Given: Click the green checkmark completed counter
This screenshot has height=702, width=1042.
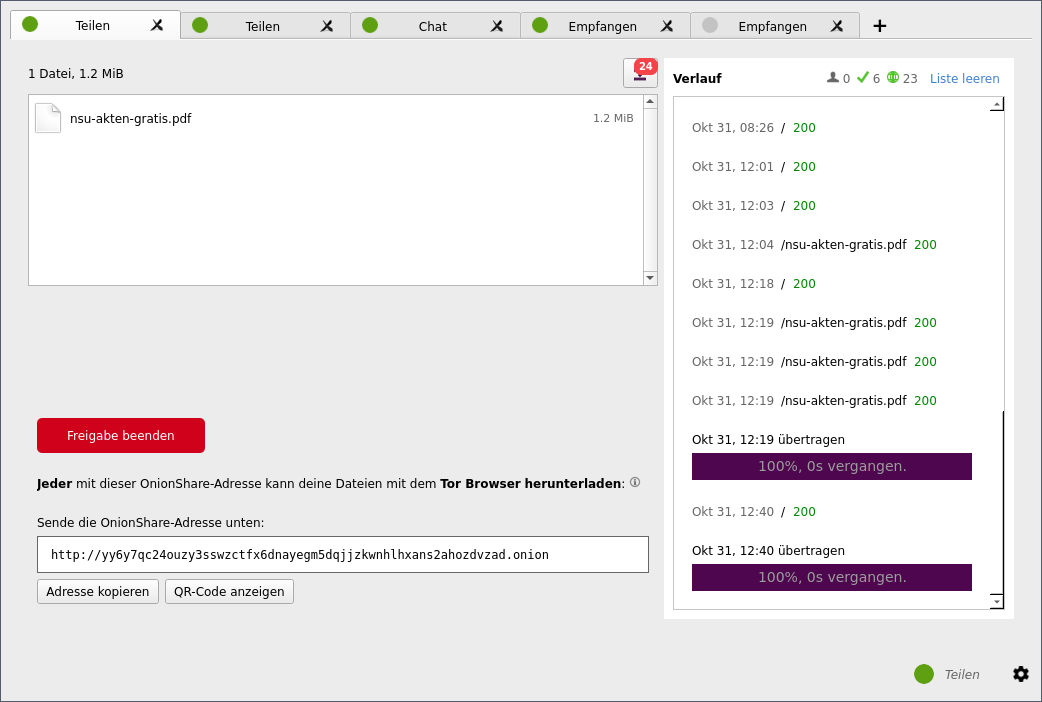Looking at the screenshot, I should pos(863,78).
